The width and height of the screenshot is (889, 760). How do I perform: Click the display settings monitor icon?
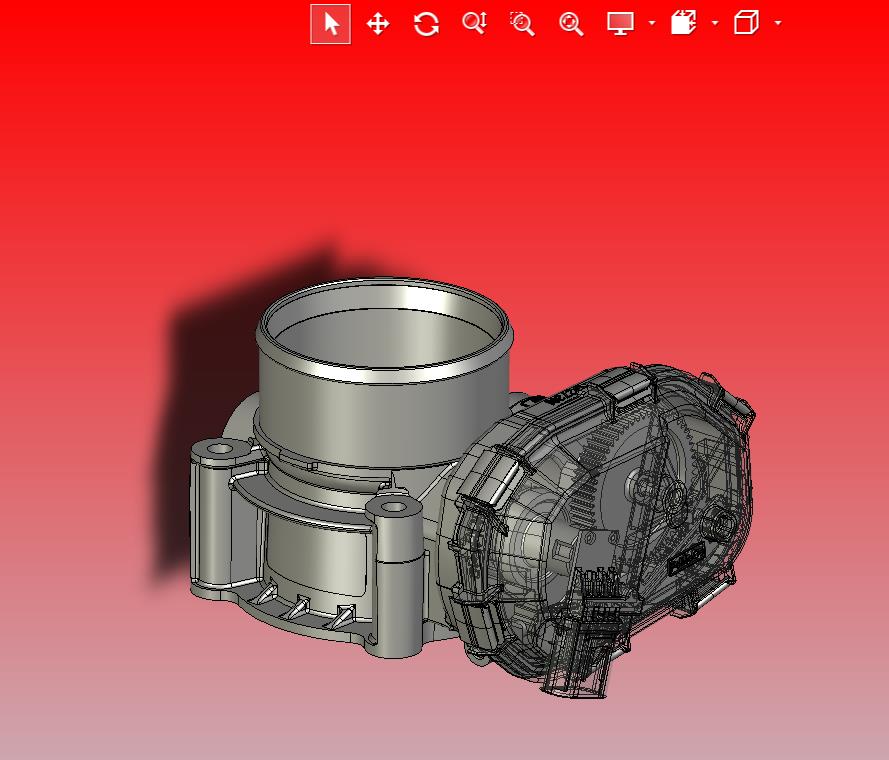click(x=620, y=24)
